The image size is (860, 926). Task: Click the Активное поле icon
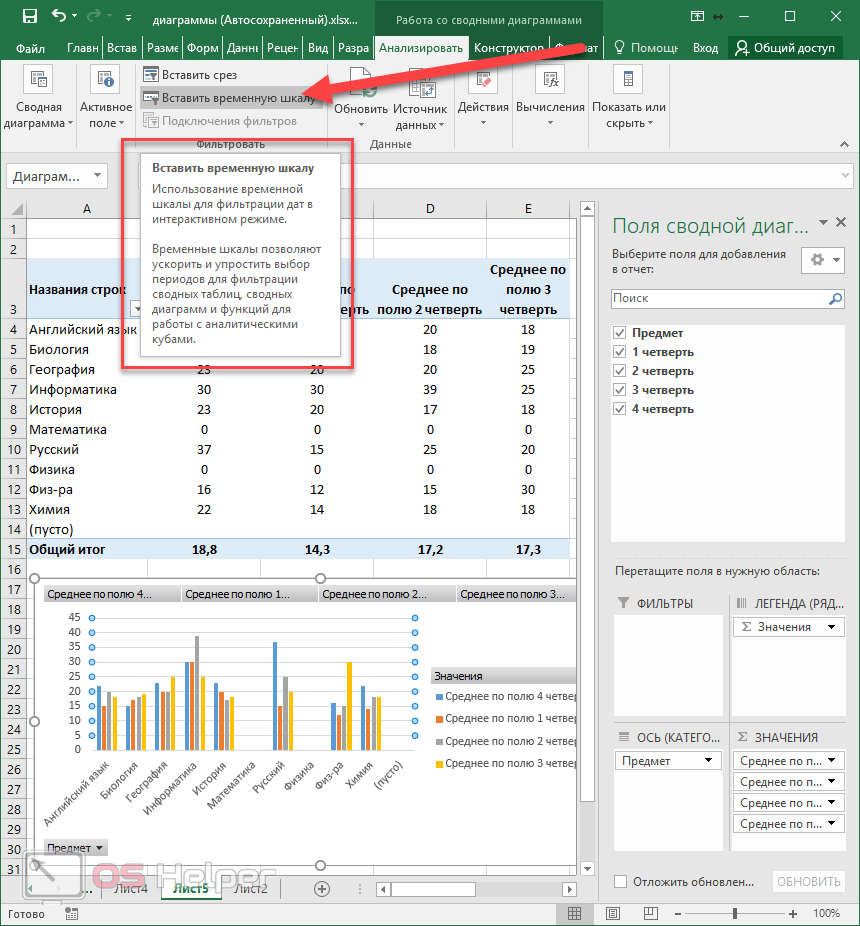[x=105, y=81]
